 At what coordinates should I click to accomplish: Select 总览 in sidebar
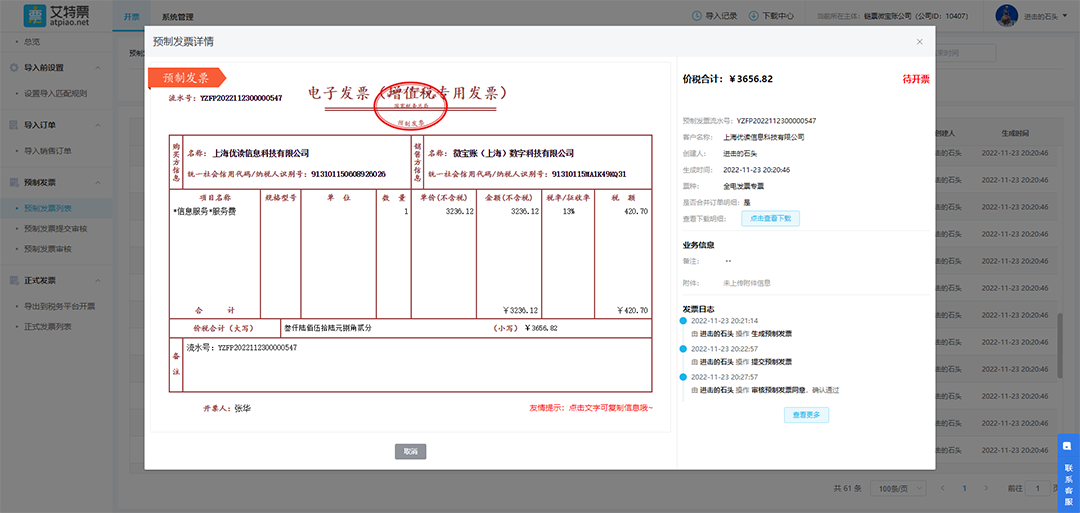pos(32,42)
